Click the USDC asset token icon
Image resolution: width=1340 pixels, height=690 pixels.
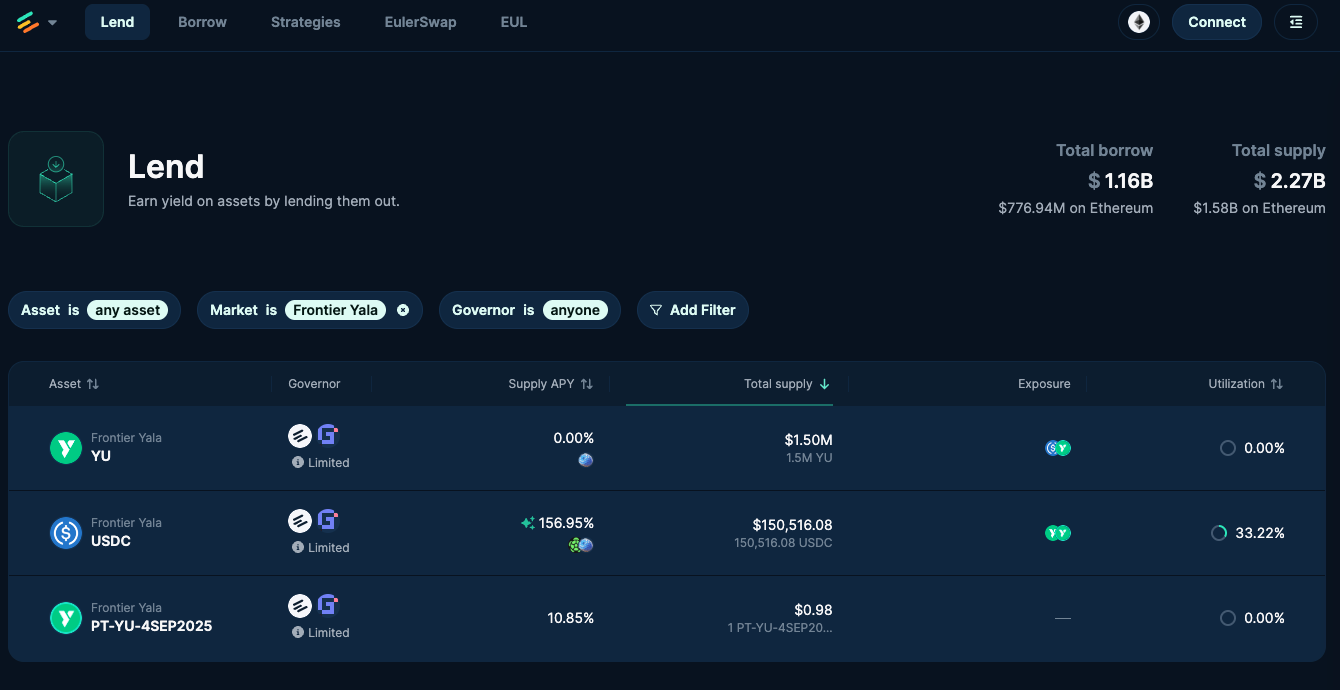point(66,533)
